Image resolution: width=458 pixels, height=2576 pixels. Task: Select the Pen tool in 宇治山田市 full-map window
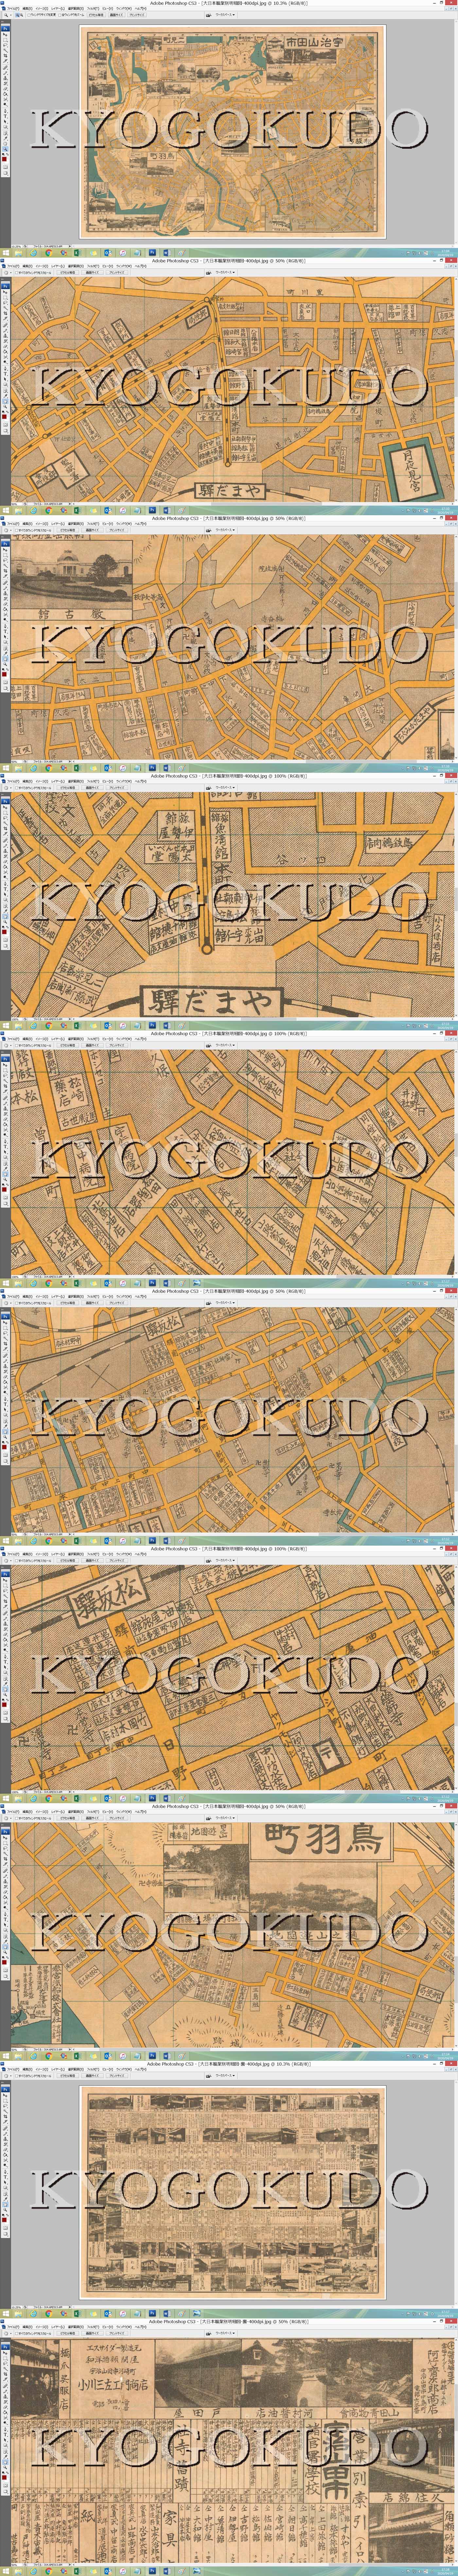[5, 111]
